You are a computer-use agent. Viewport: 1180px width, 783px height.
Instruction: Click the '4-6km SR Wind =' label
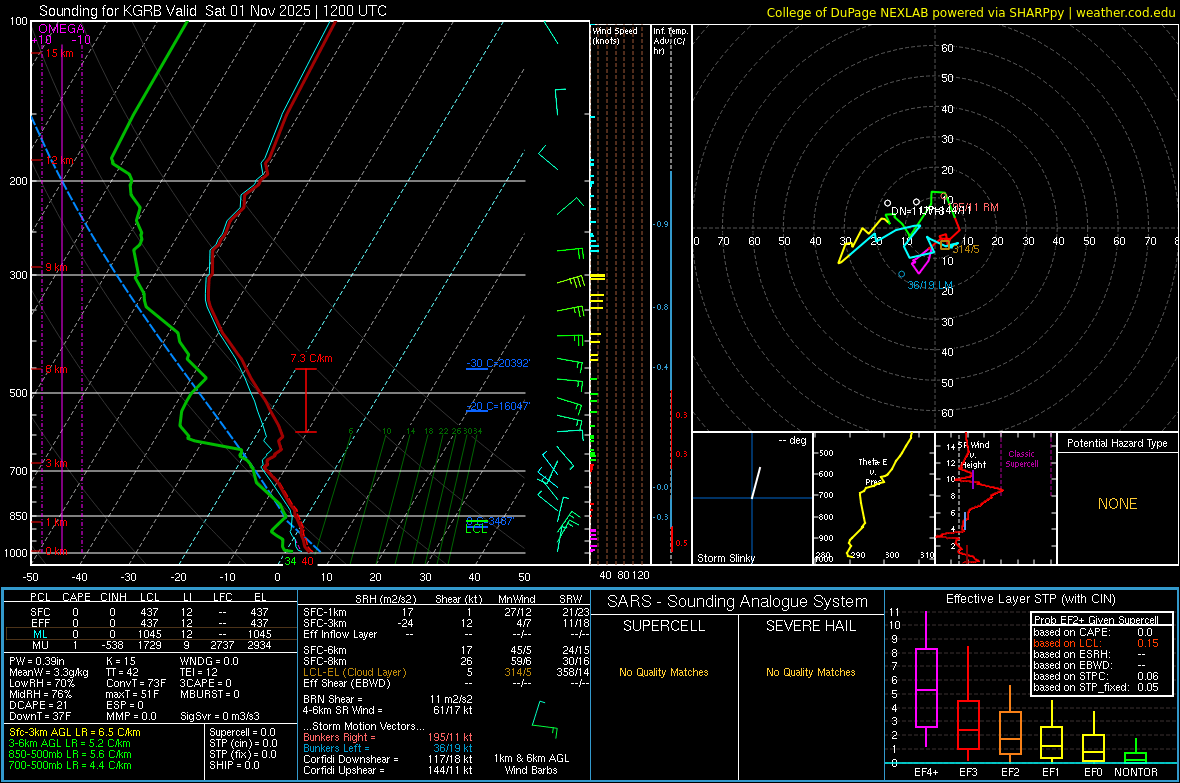342,710
